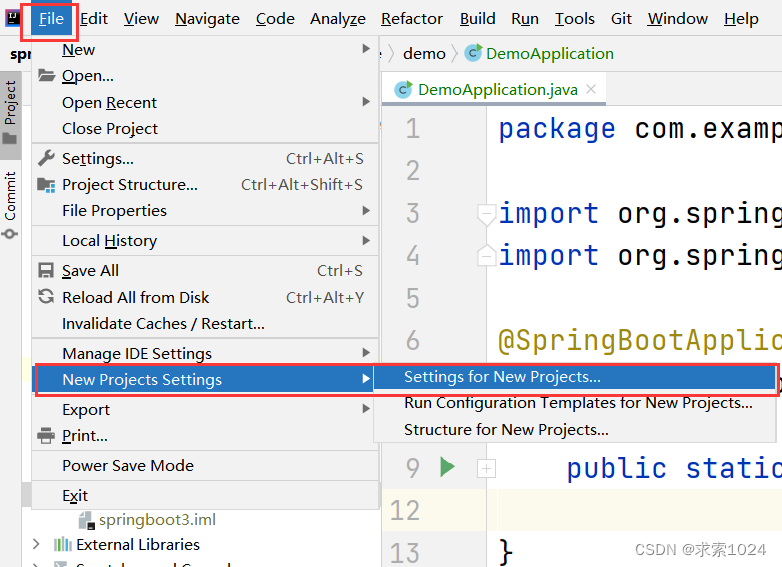
Task: Click the springboot3.iml file icon
Action: pos(87,520)
